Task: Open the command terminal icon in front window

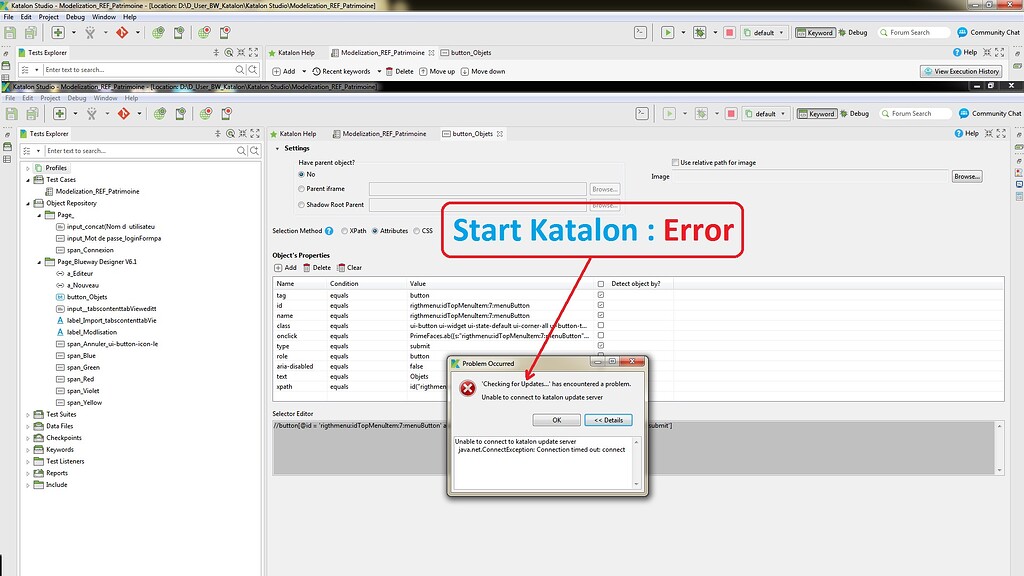Action: tap(642, 114)
